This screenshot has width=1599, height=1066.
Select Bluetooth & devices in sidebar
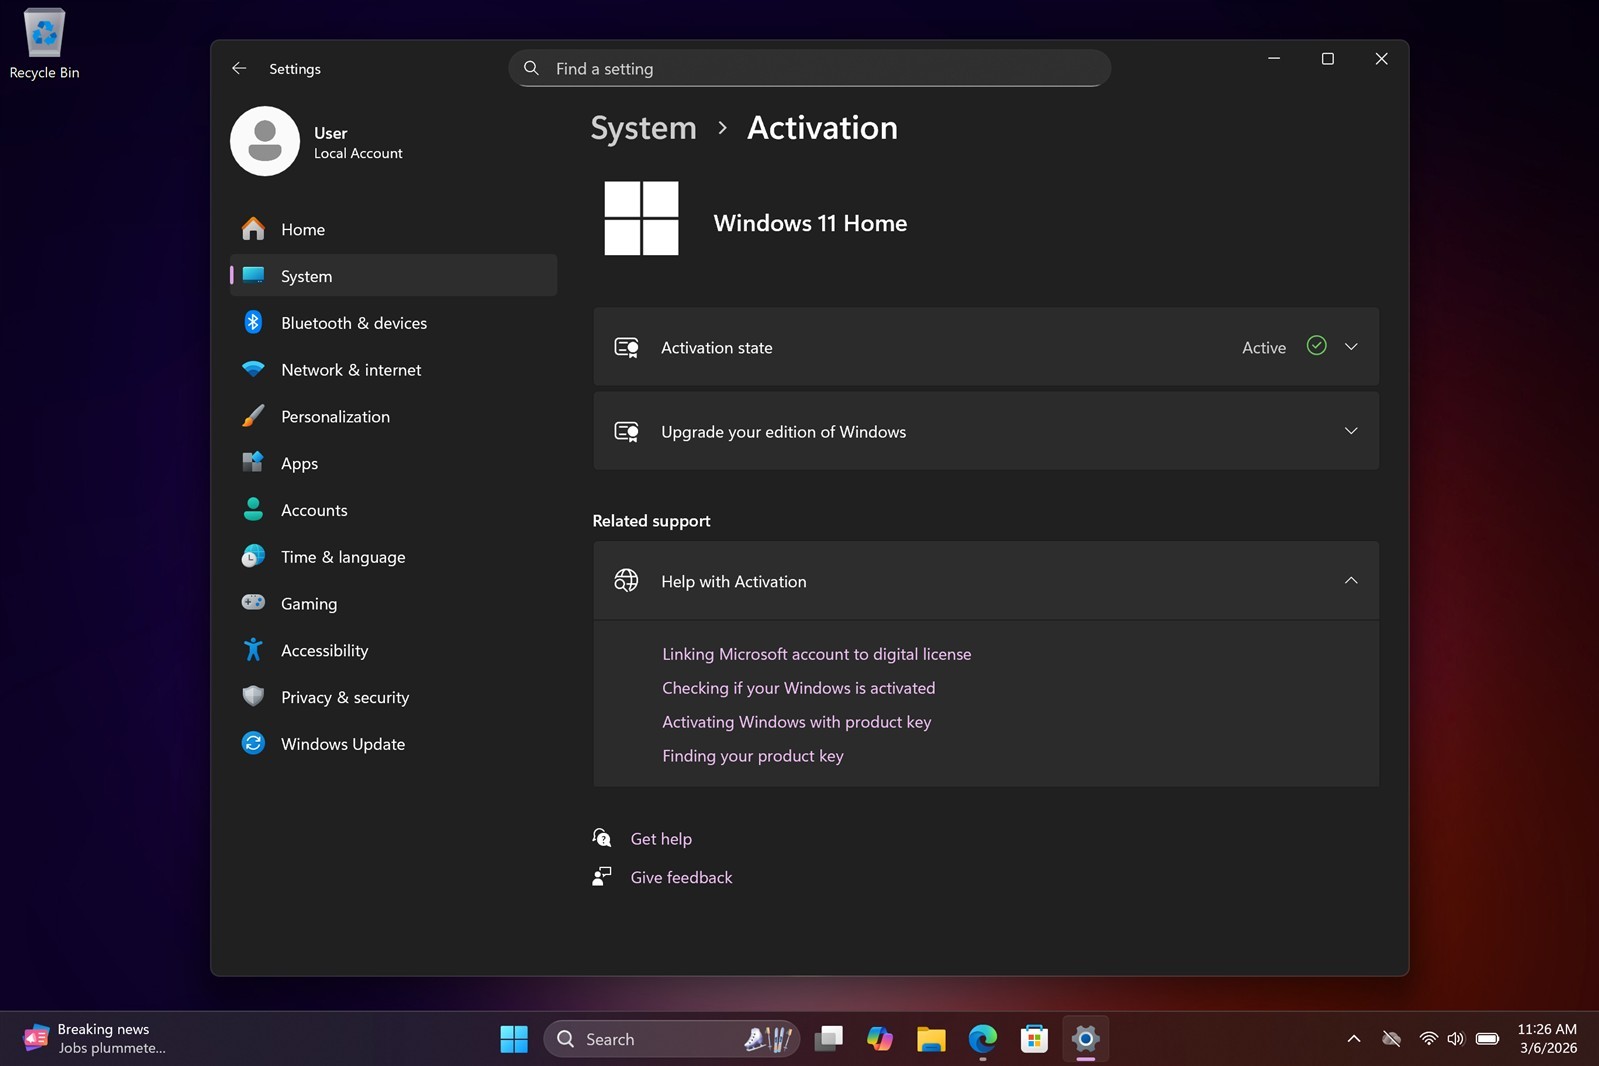393,322
